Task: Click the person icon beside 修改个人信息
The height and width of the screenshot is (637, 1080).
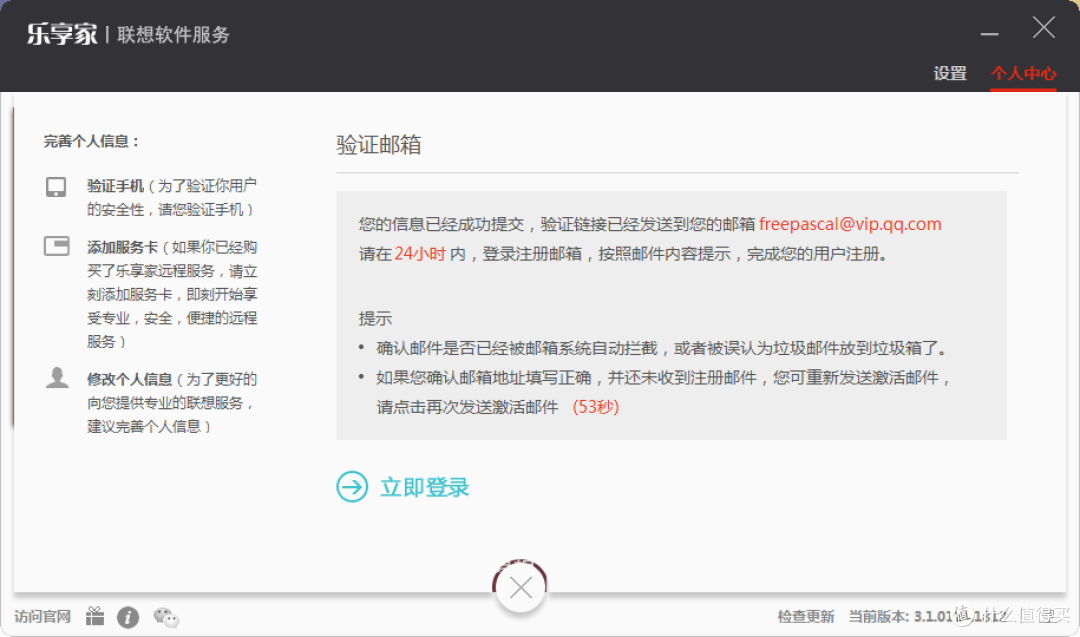Action: [x=57, y=377]
